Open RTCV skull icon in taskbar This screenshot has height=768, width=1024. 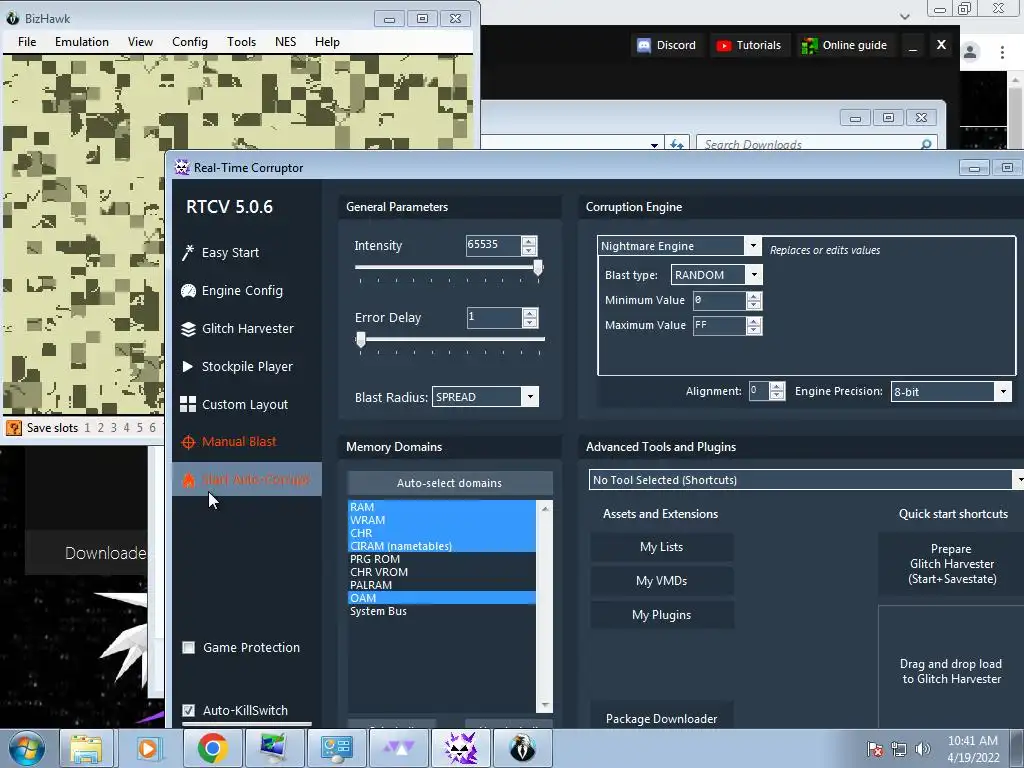[x=461, y=748]
